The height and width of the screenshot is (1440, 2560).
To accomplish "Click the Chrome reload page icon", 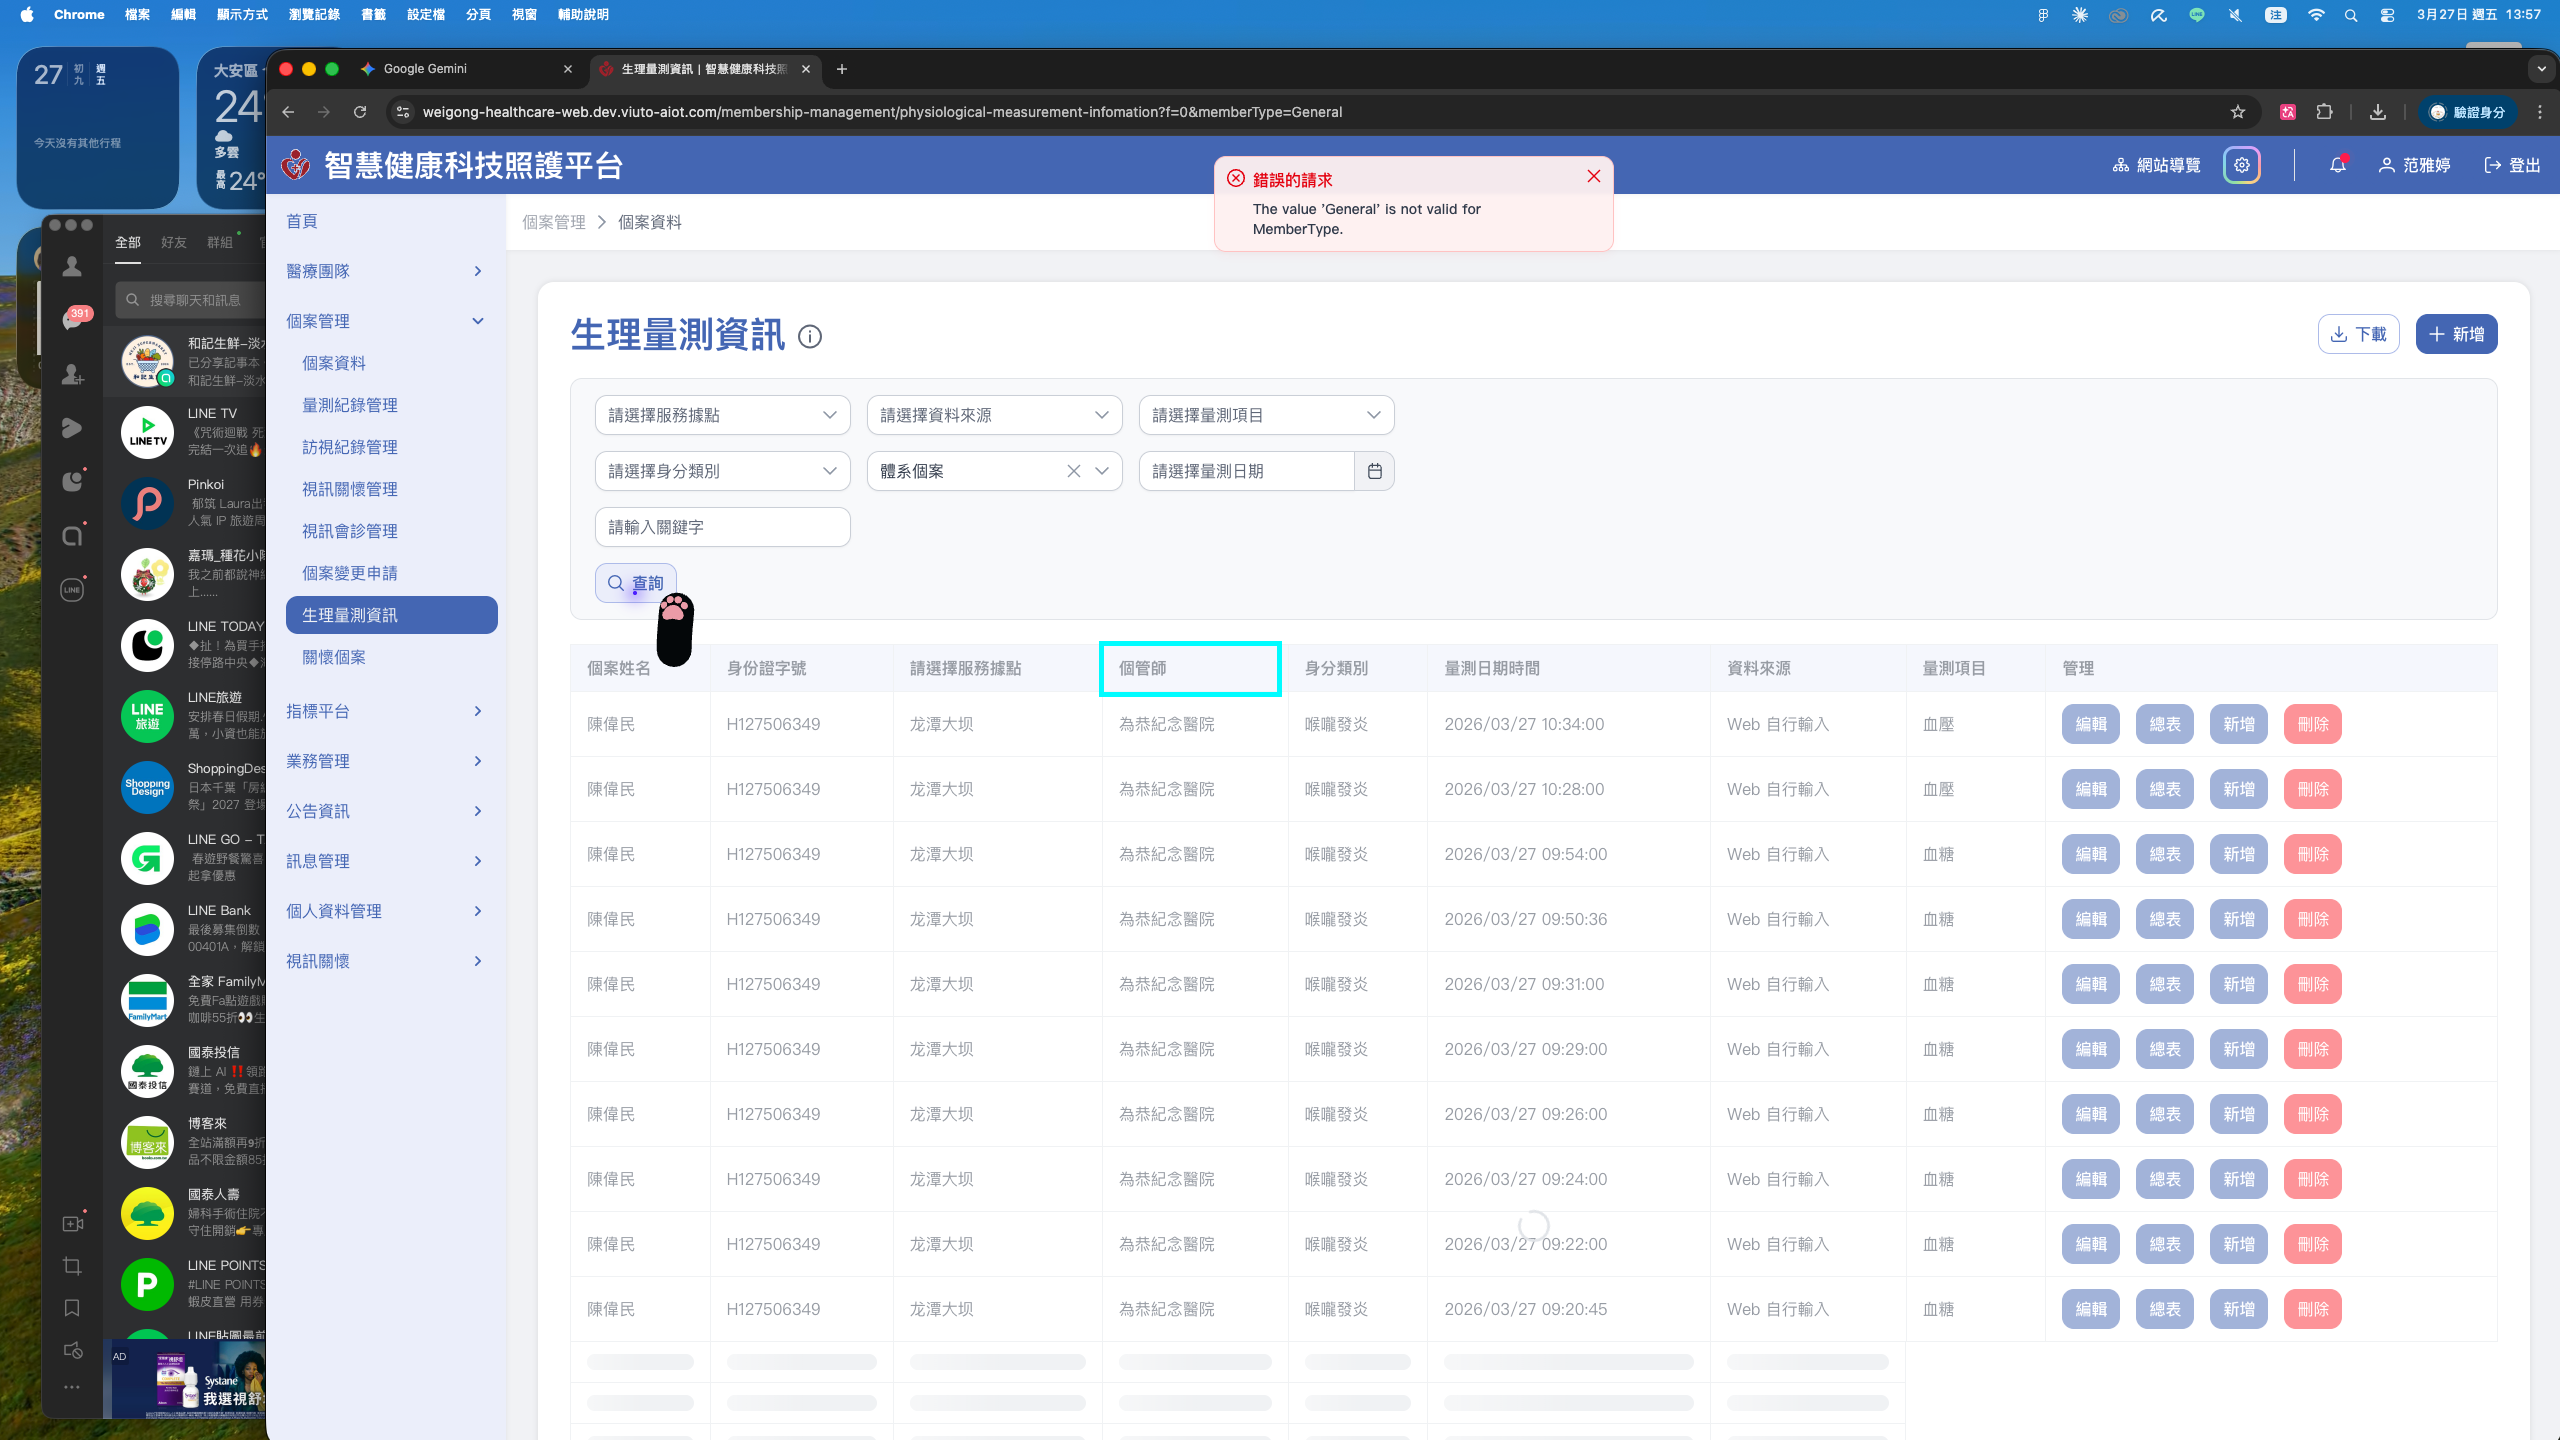I will 360,112.
